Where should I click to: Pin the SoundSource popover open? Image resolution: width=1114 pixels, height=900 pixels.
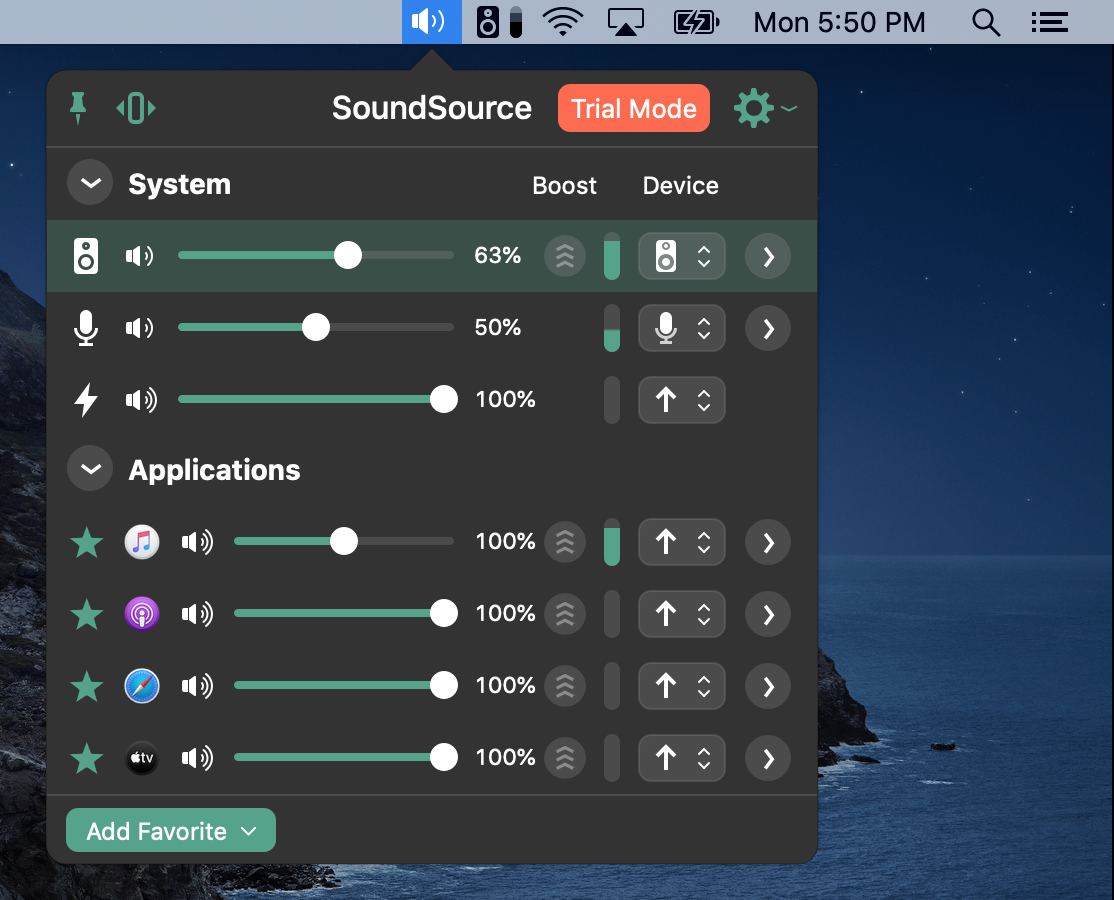point(78,108)
